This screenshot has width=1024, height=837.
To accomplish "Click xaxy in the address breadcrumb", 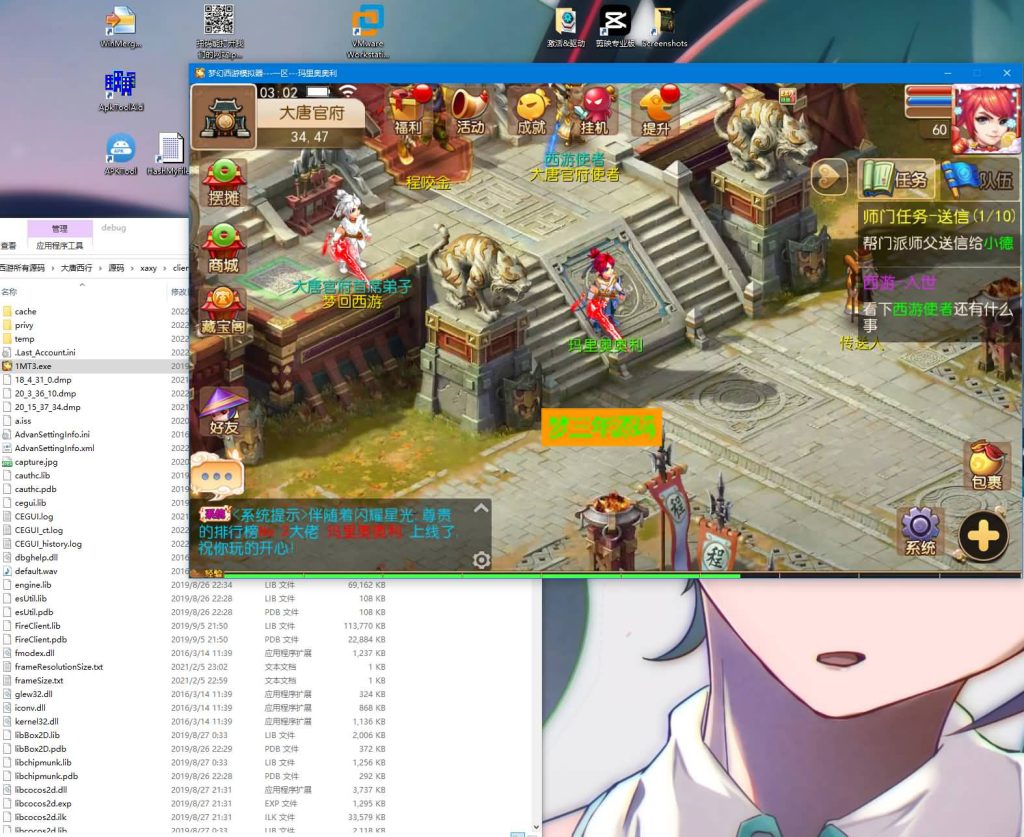I will coord(148,268).
